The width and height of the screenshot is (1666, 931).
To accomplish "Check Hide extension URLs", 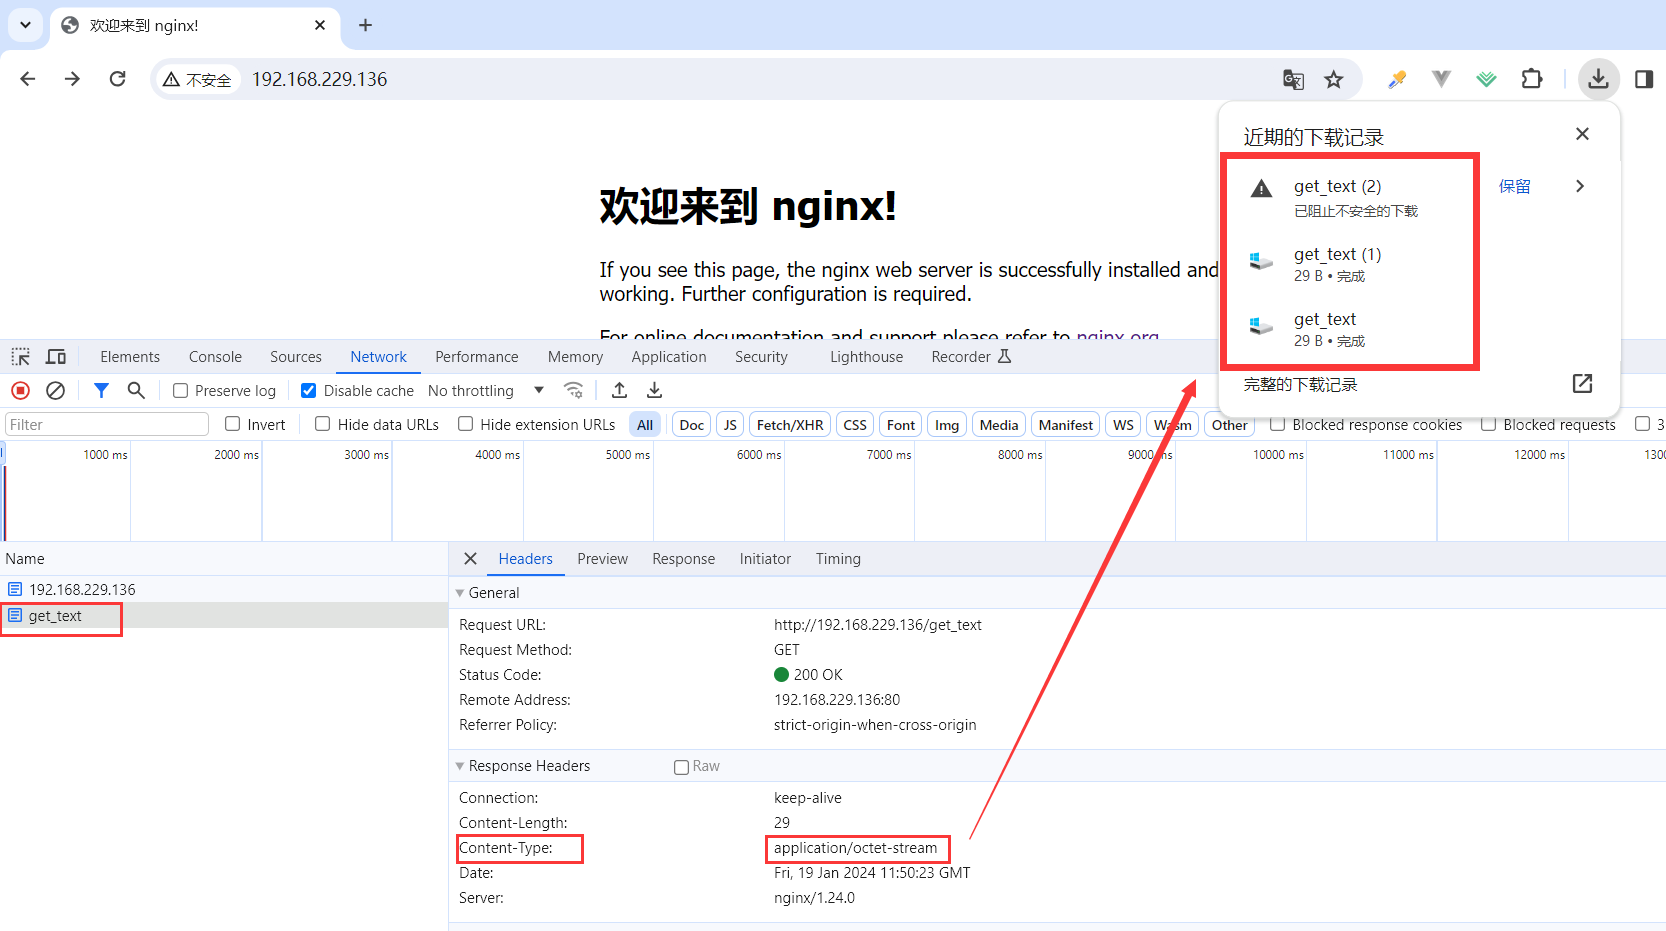I will click(465, 424).
